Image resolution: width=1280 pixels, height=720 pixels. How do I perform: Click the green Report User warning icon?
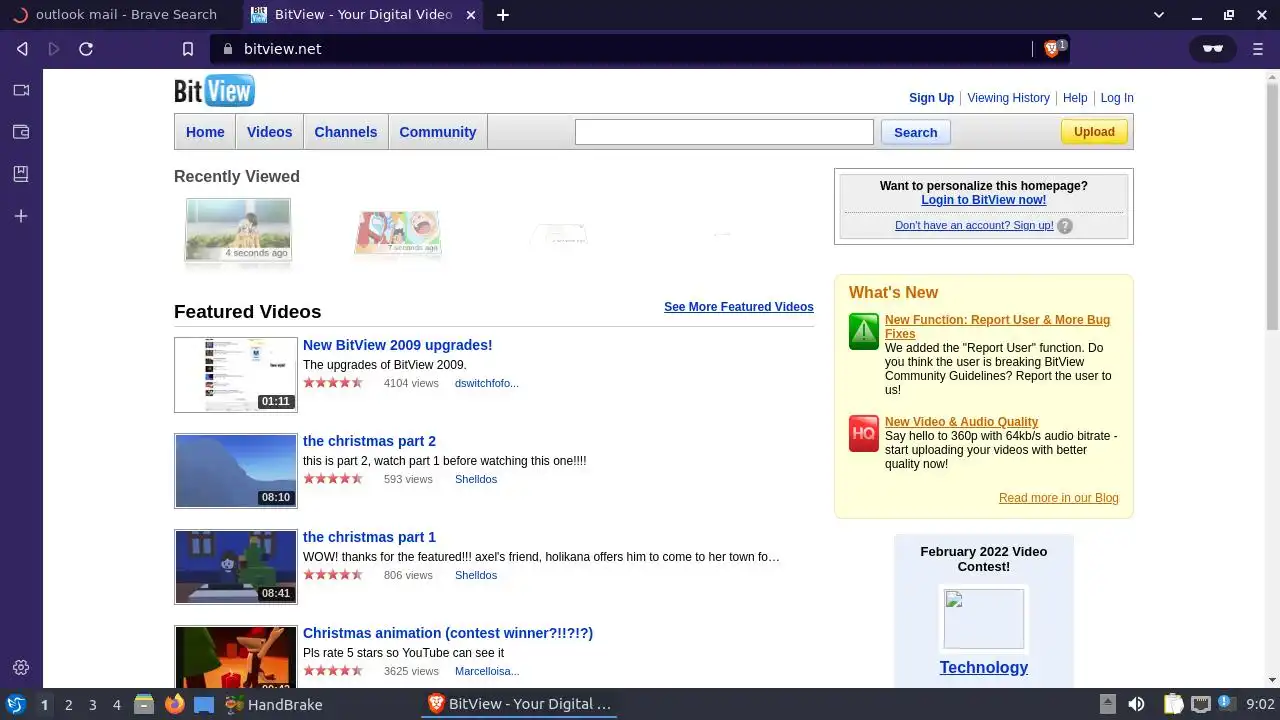[x=864, y=331]
